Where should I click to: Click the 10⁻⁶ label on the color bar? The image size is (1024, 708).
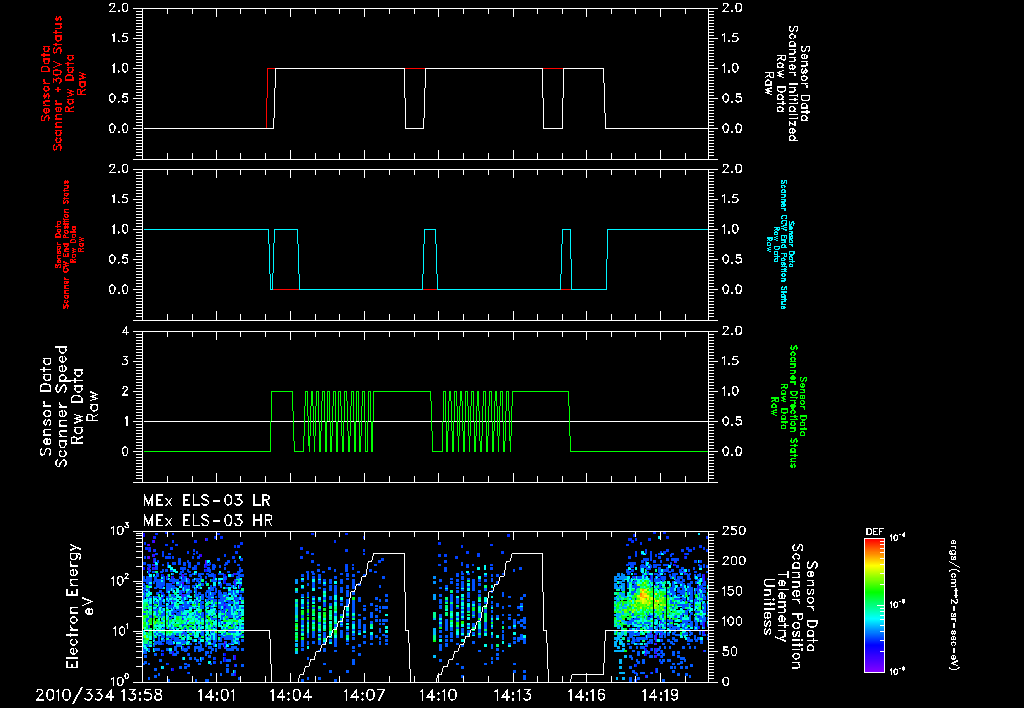coord(897,671)
